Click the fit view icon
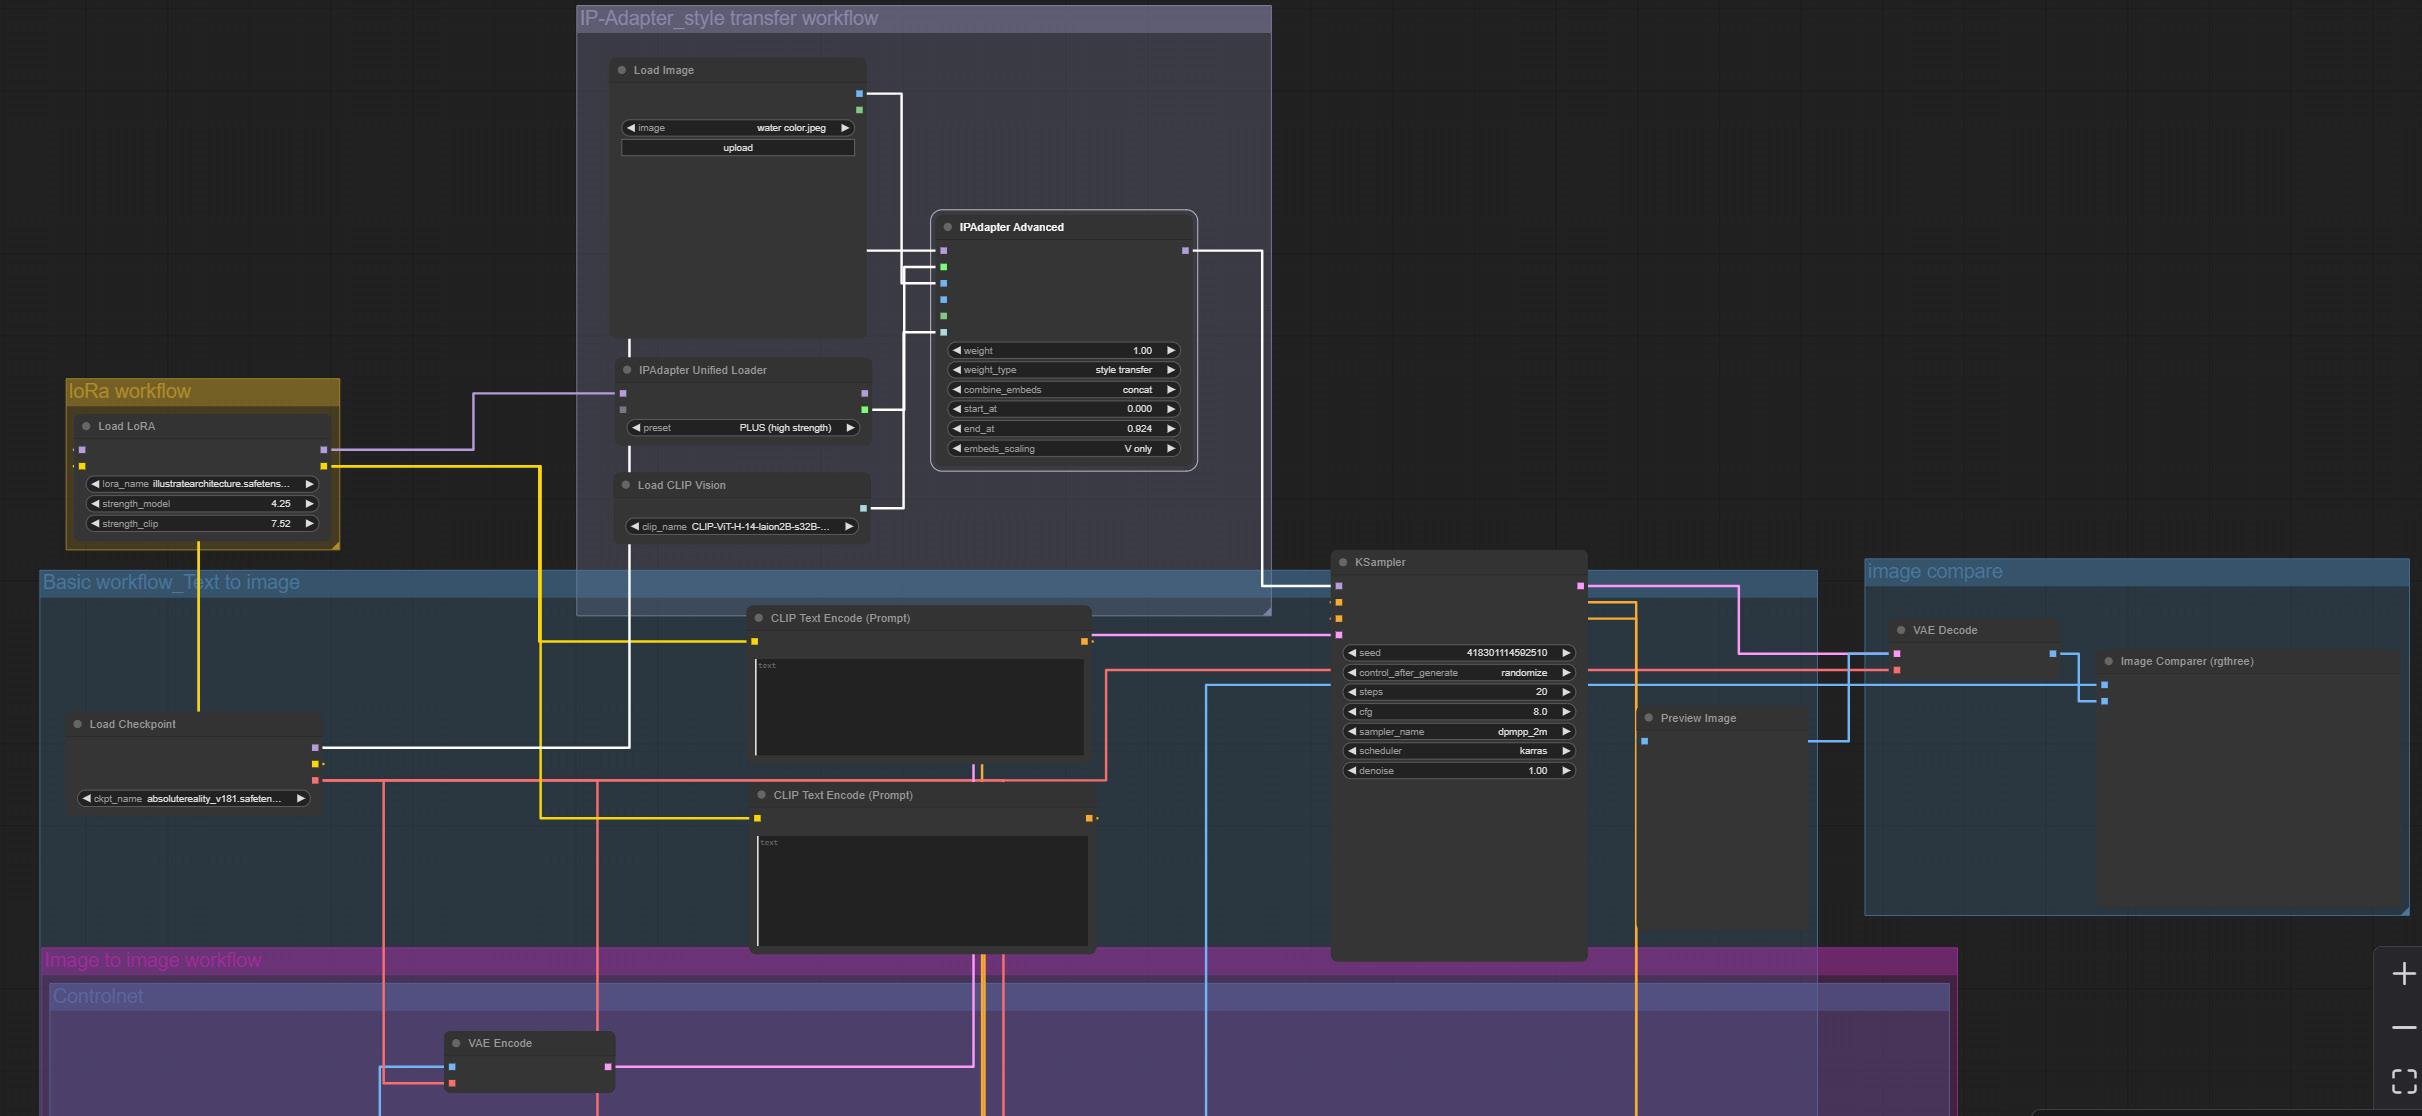Screen dimensions: 2422x1116 click(2403, 1081)
